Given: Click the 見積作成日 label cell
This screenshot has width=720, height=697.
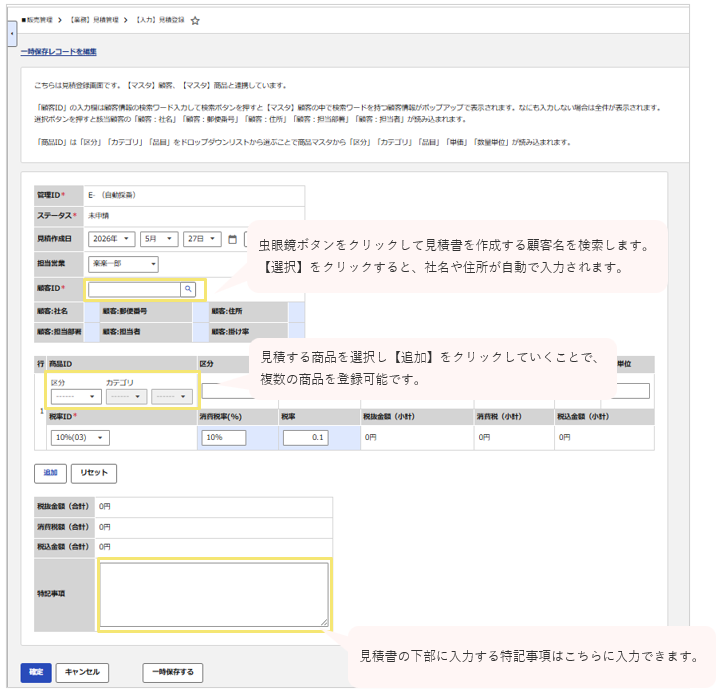Looking at the screenshot, I should (59, 239).
